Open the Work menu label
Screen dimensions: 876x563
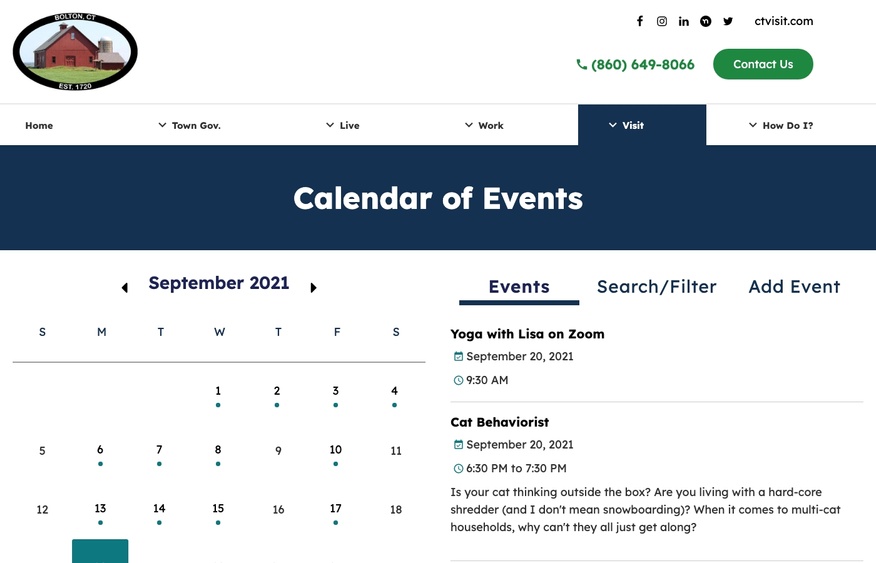click(491, 126)
